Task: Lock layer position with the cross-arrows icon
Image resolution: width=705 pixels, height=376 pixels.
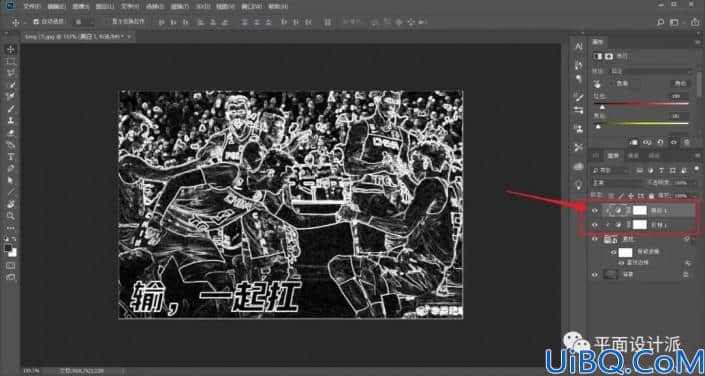Action: click(x=632, y=196)
